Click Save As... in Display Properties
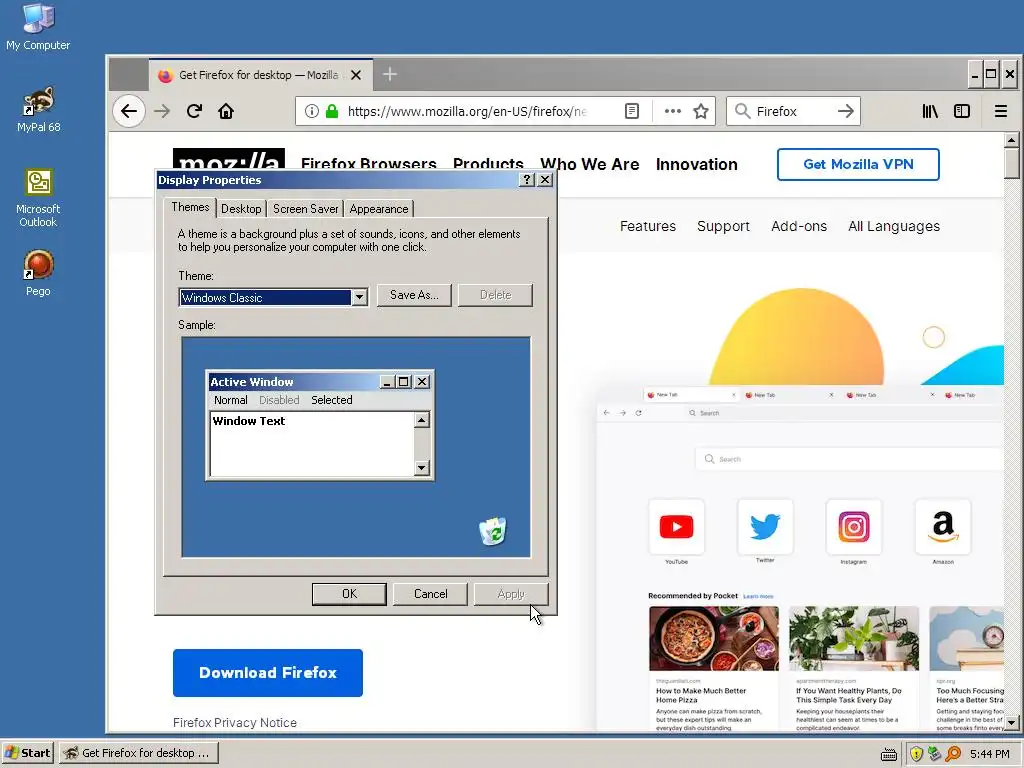 (x=414, y=295)
